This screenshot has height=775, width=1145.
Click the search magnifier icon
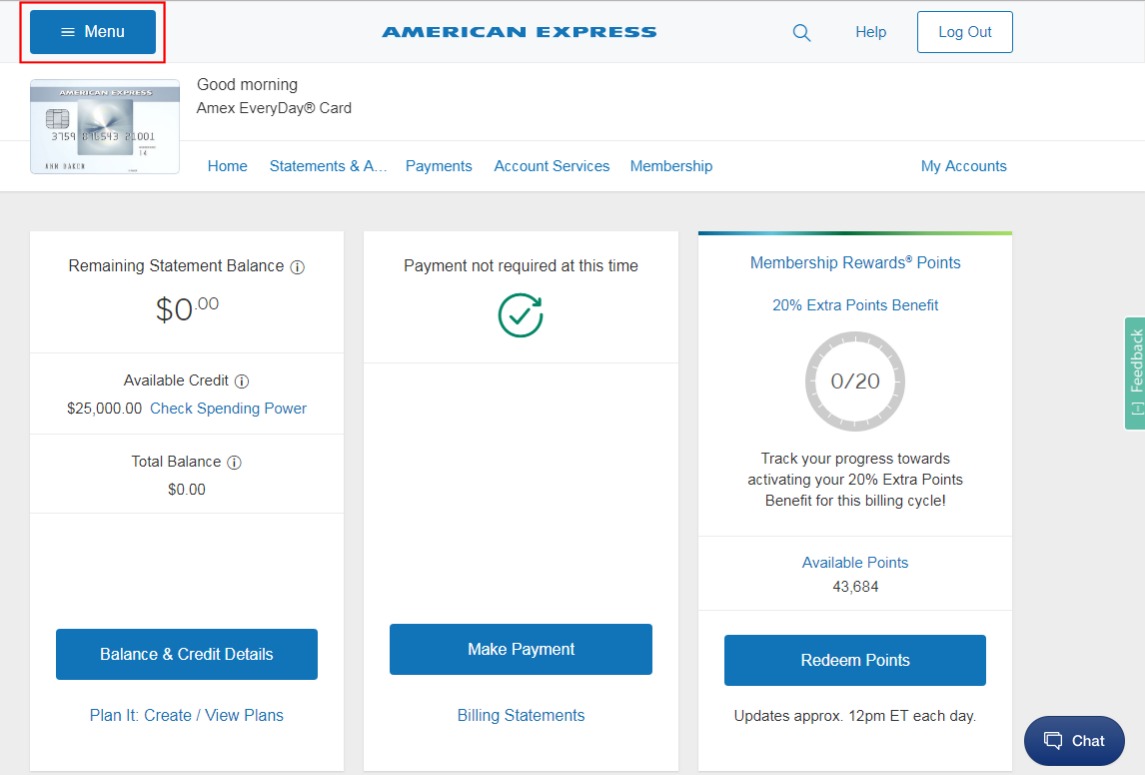point(801,33)
